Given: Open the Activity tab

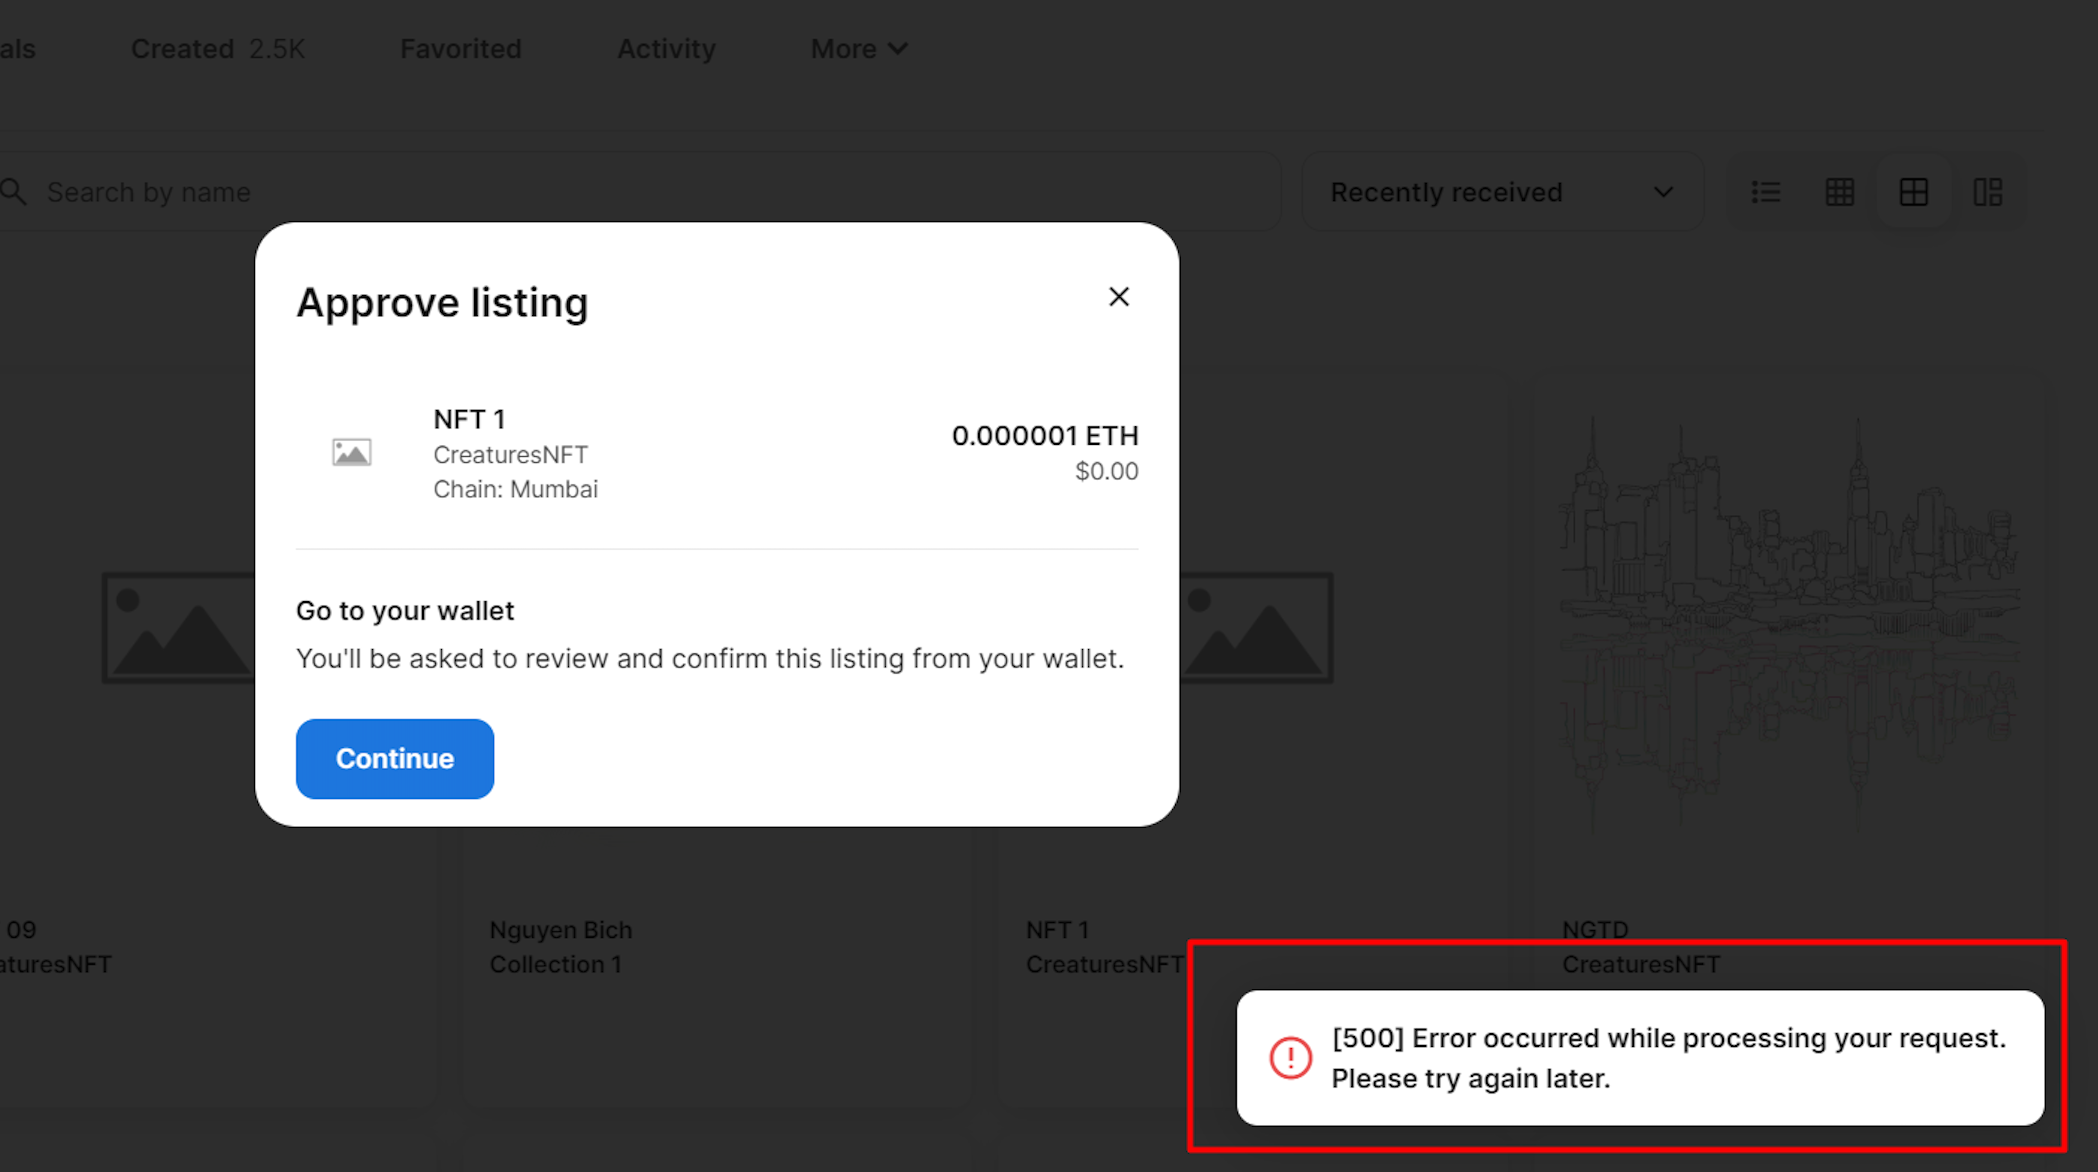Looking at the screenshot, I should 666,48.
